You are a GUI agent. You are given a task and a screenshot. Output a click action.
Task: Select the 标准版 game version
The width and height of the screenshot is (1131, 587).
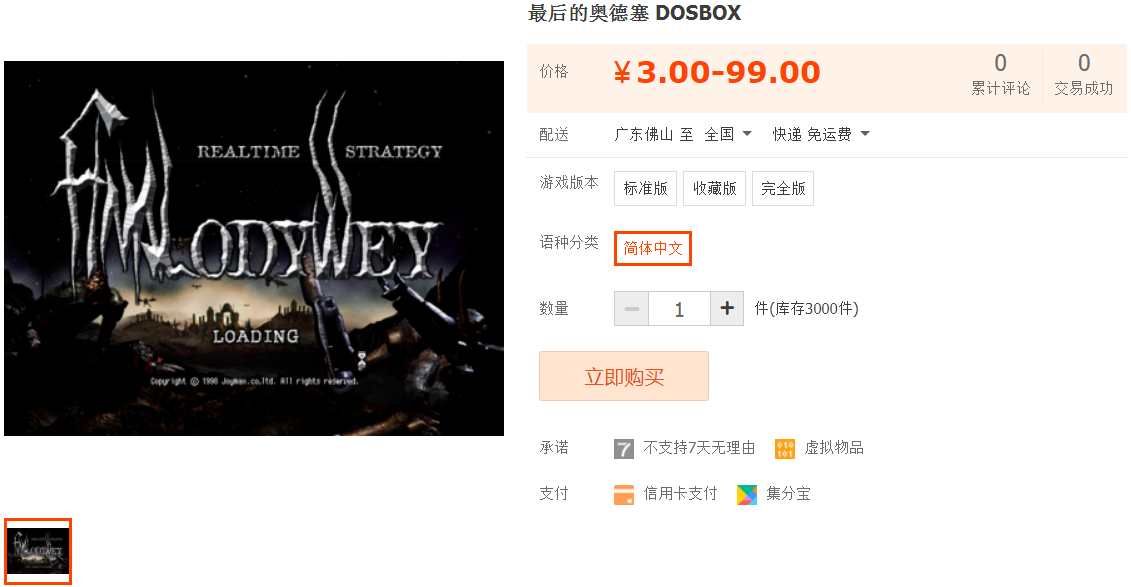coord(646,188)
